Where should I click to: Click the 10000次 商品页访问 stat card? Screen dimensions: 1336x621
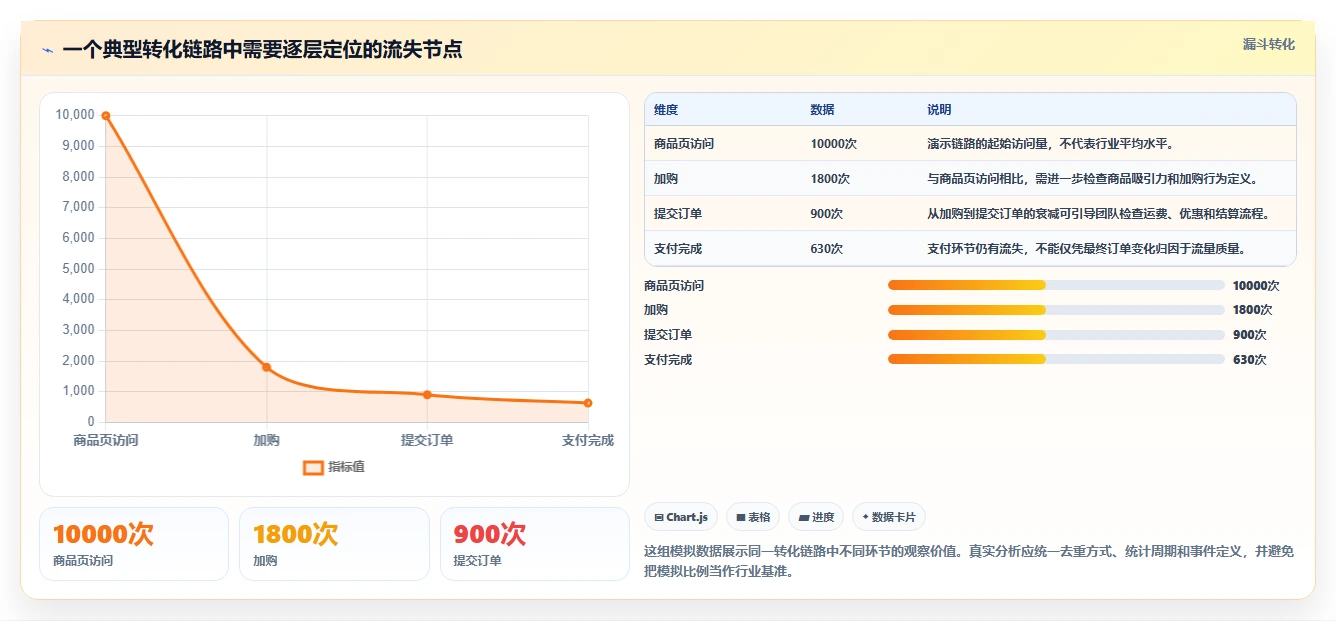click(134, 544)
